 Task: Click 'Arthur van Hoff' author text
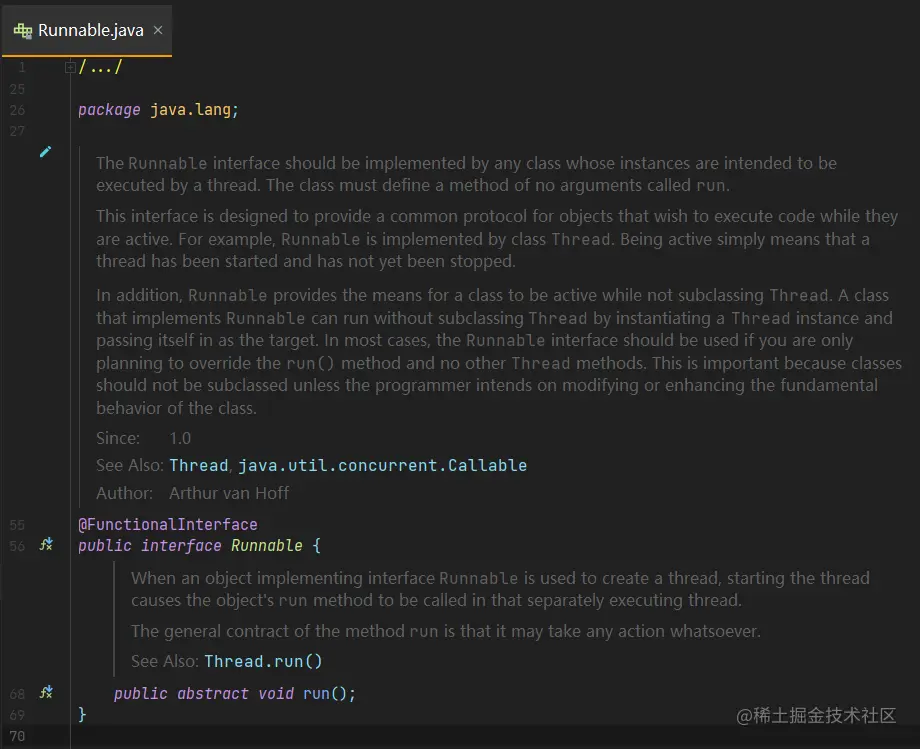pos(229,493)
